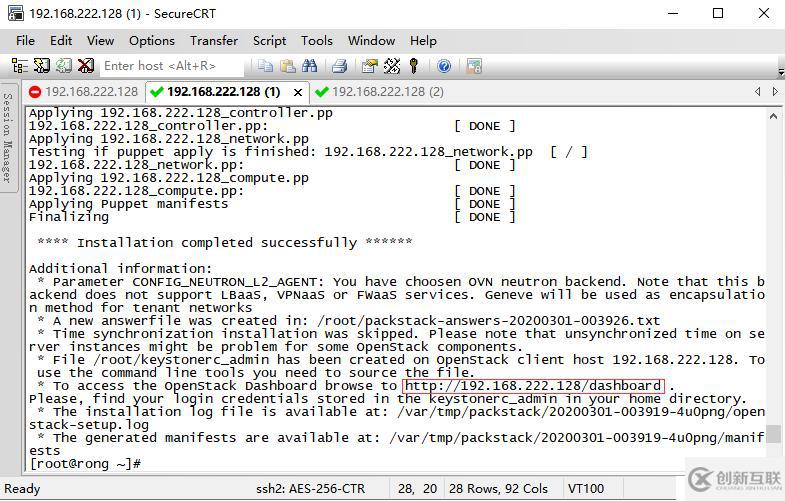Open the View menu

100,41
